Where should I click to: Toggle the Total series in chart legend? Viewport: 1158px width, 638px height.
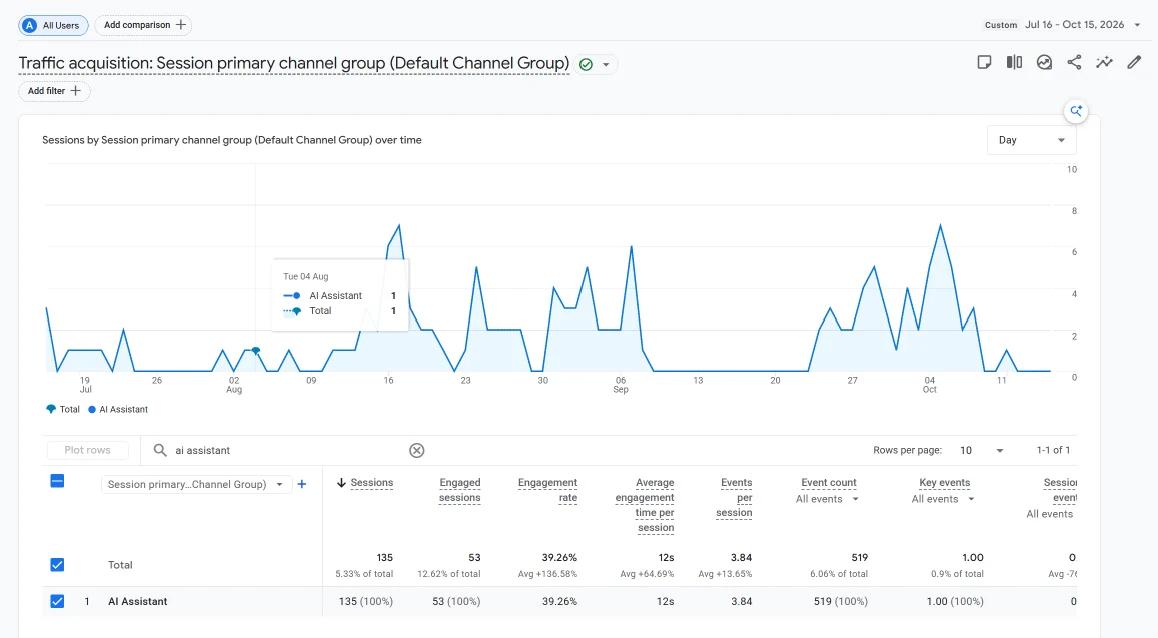[x=63, y=409]
